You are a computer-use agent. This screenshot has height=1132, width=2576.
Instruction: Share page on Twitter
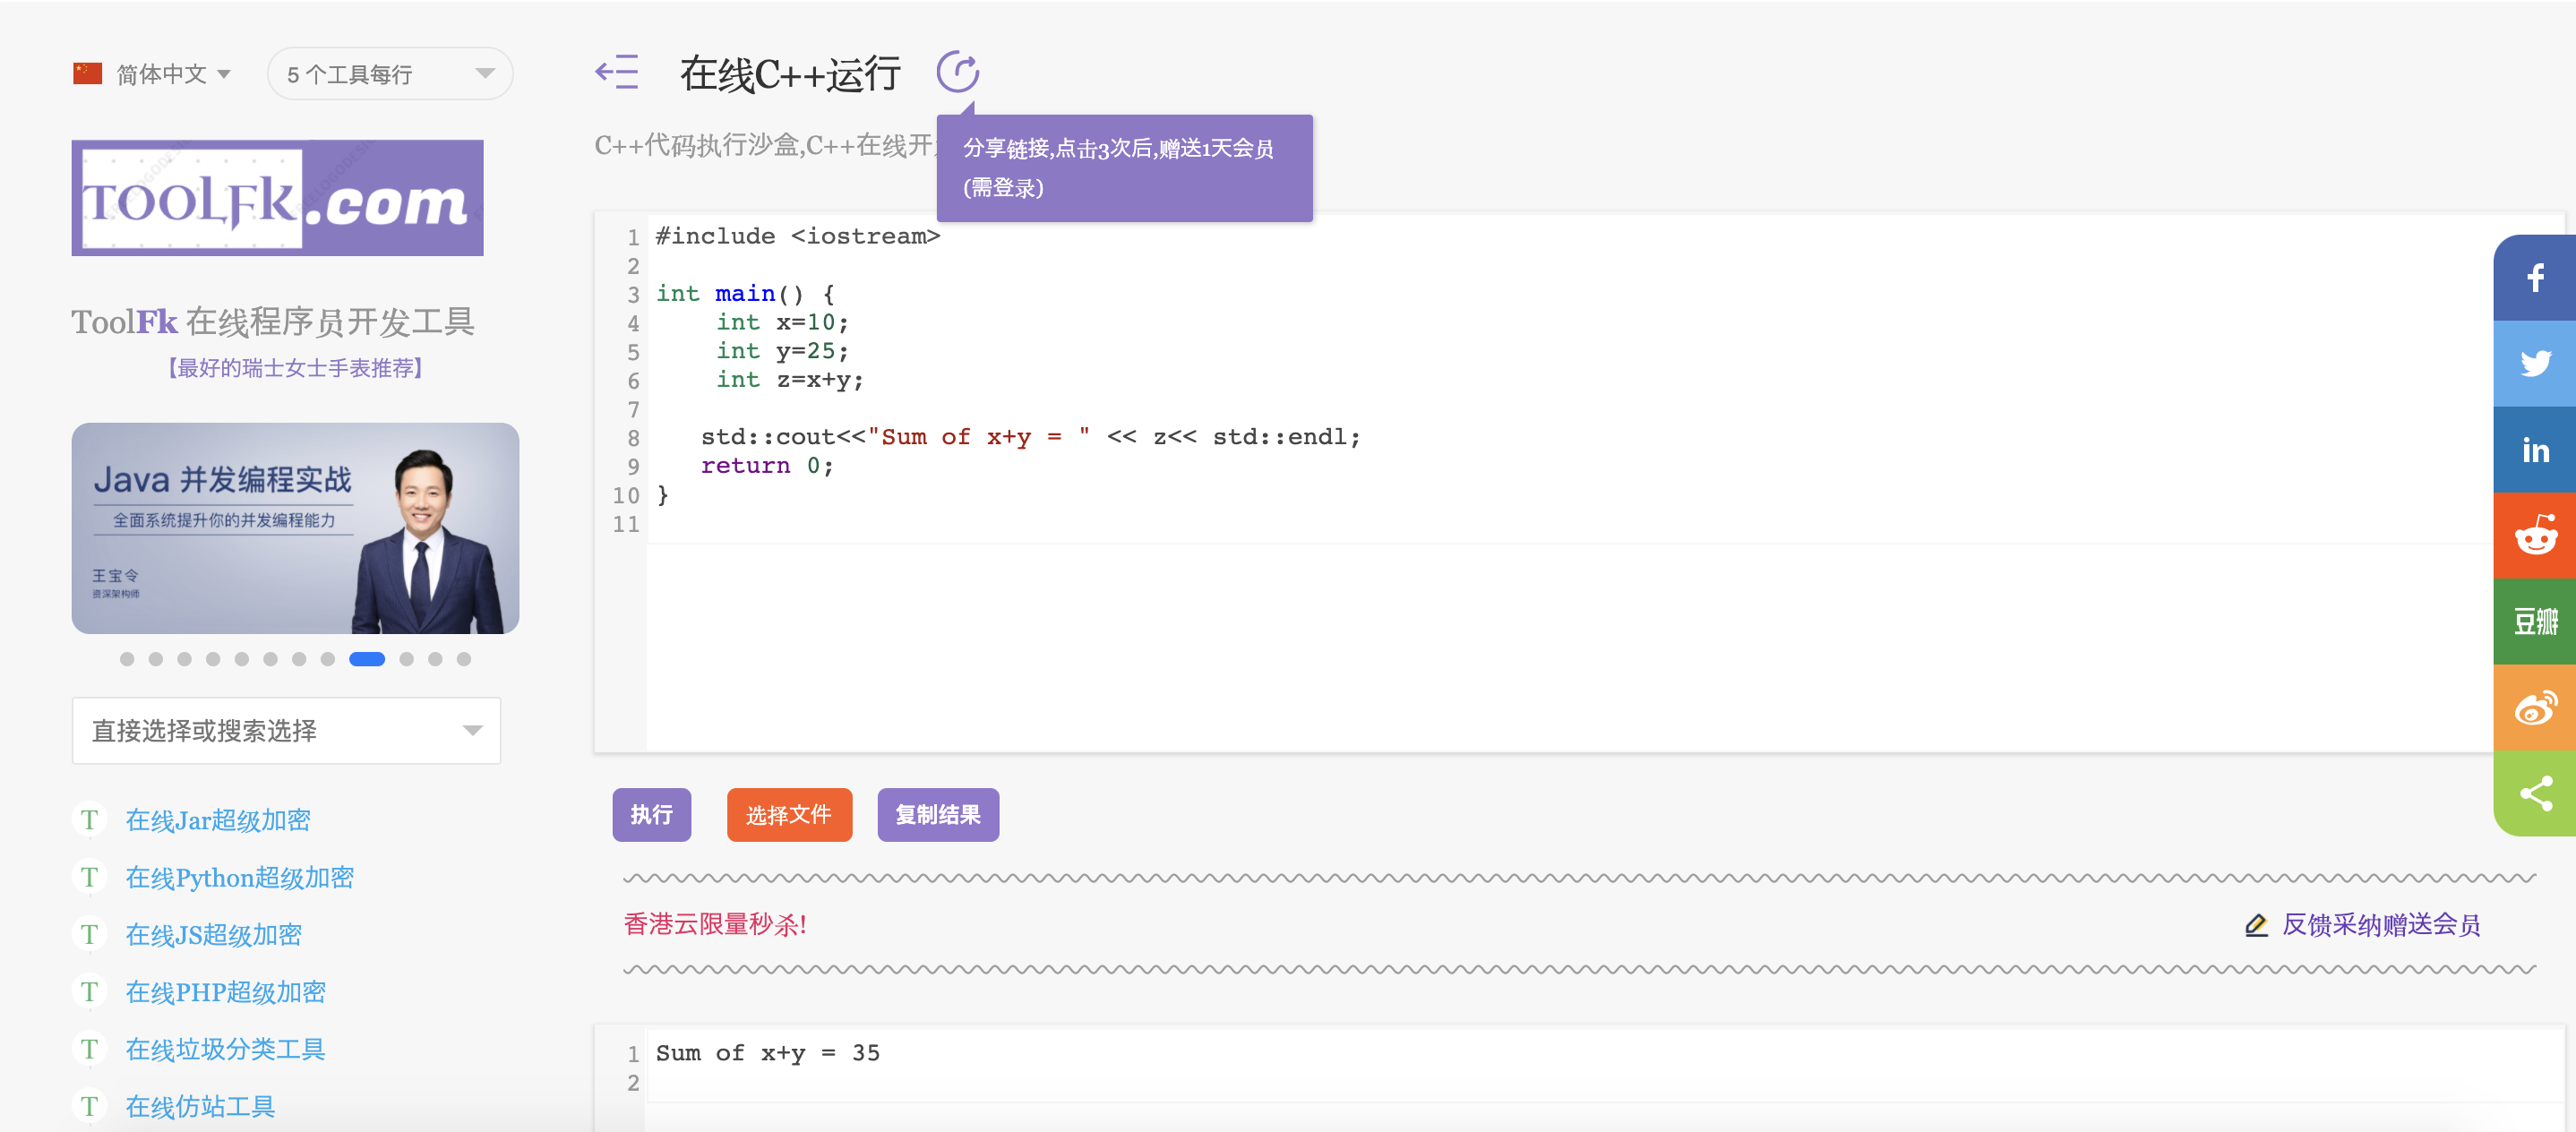[2534, 364]
